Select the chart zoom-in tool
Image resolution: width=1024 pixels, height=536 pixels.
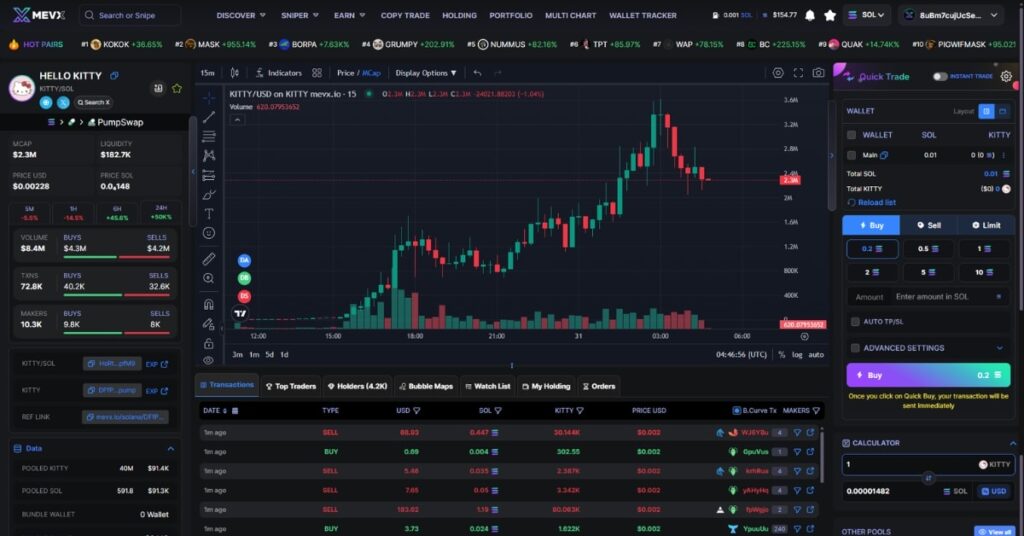point(208,279)
